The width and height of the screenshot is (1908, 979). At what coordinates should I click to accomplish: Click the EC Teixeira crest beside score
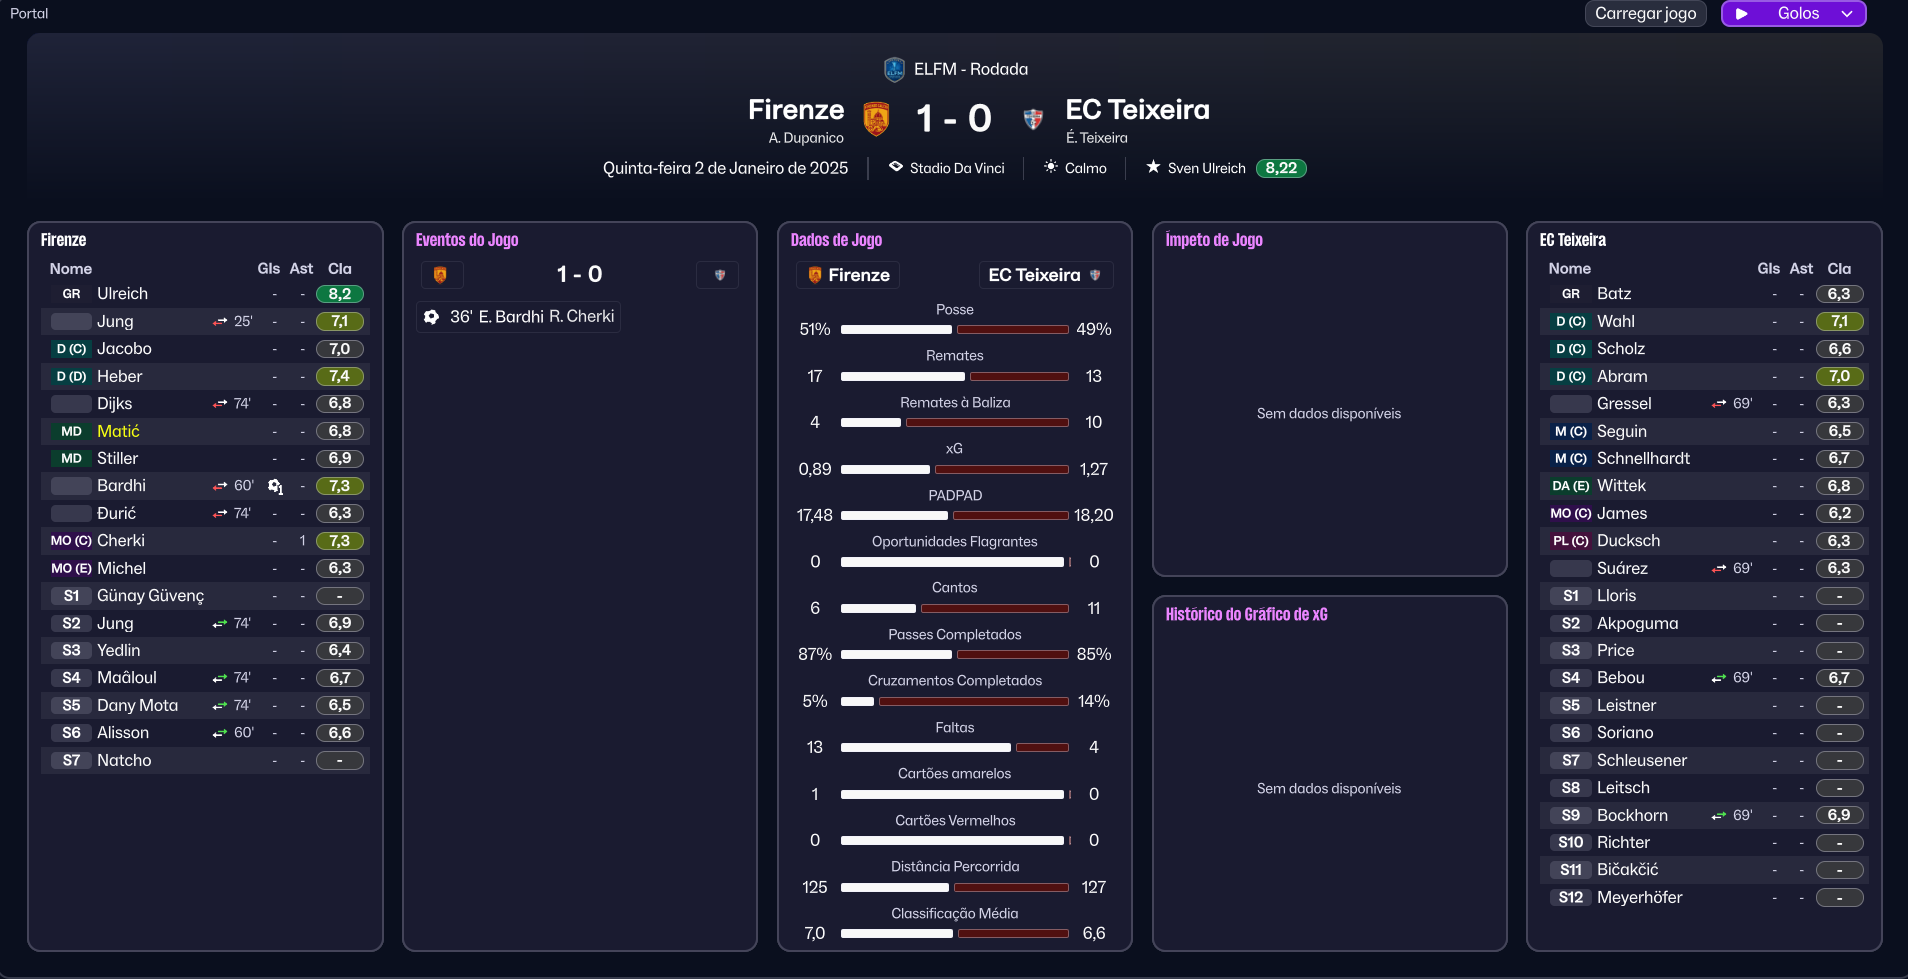[1033, 119]
